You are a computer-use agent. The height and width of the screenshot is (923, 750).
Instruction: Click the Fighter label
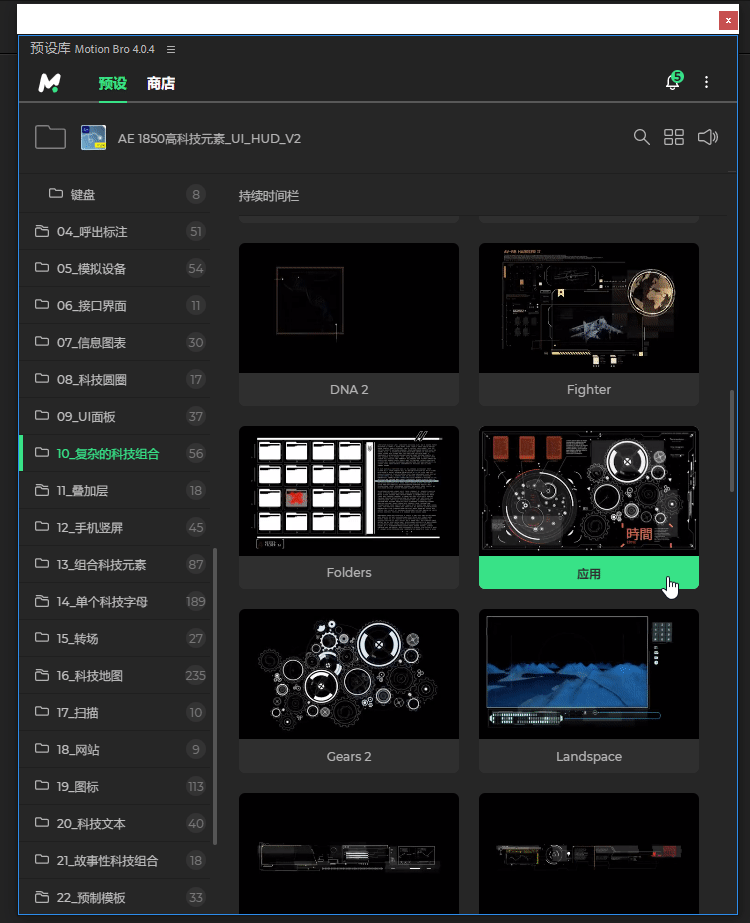[589, 390]
